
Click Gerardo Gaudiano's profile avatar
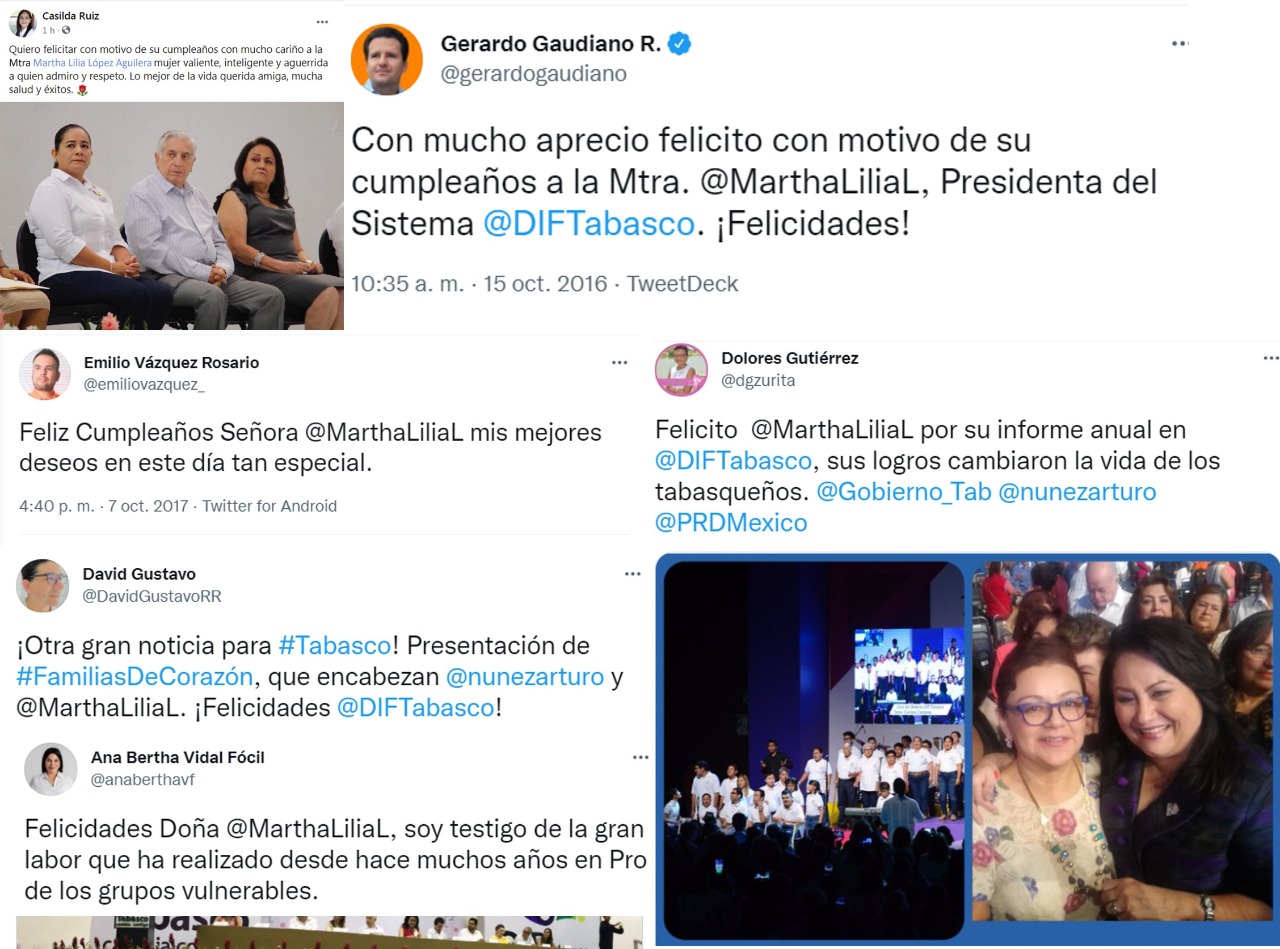386,59
